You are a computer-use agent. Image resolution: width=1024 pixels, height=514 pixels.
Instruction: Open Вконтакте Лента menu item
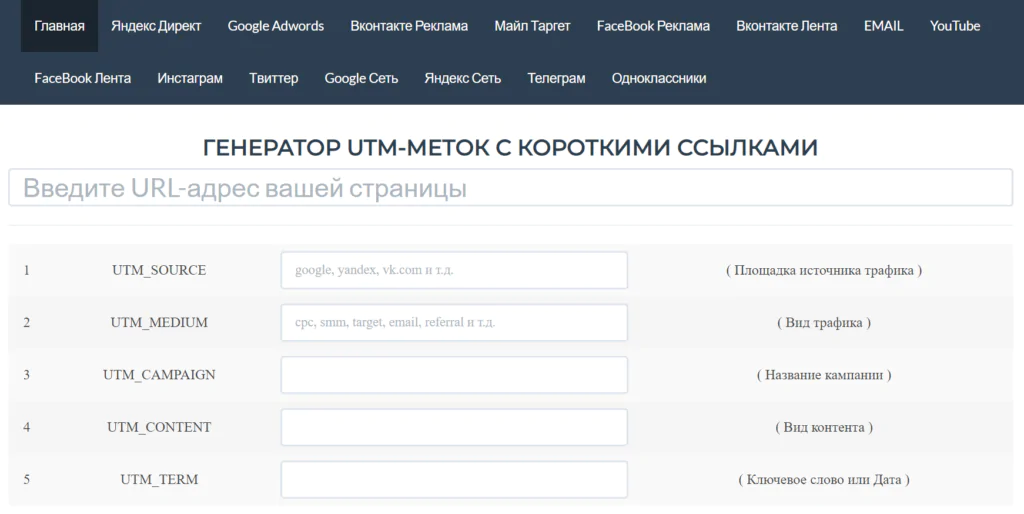[x=786, y=26]
